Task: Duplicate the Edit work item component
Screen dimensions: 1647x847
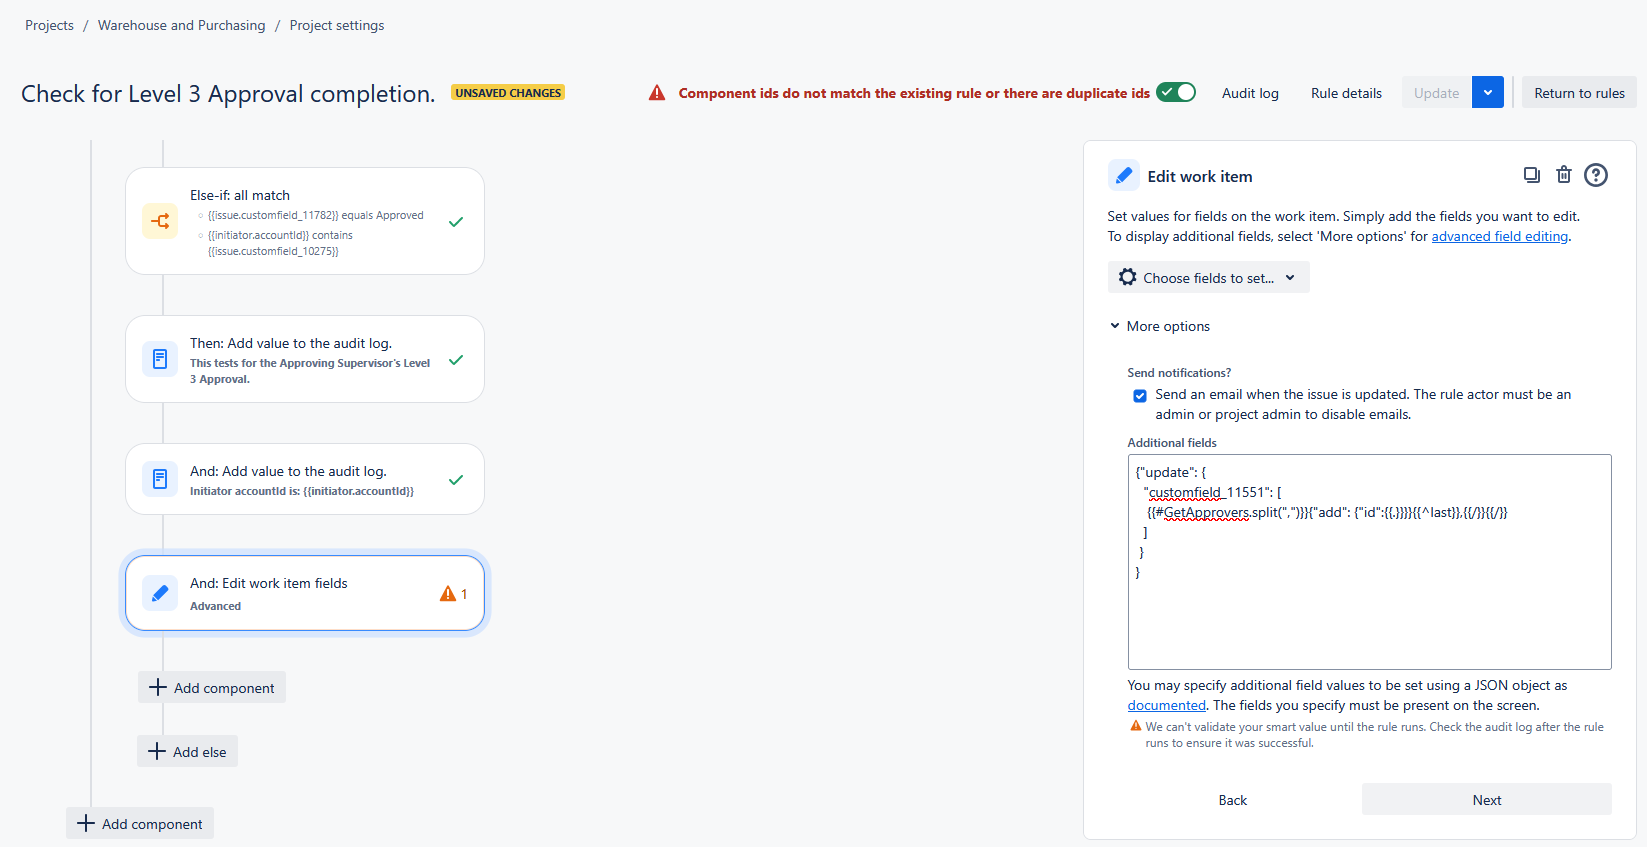Action: click(x=1531, y=175)
